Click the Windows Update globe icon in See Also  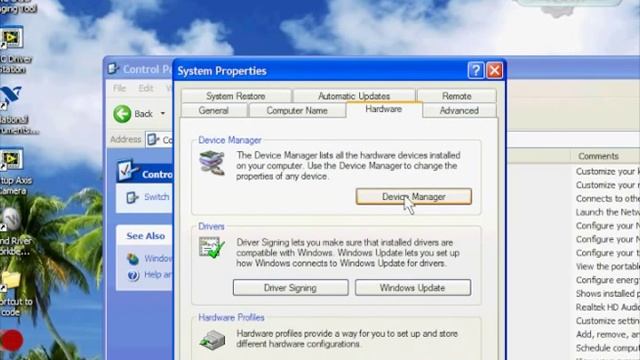[133, 259]
